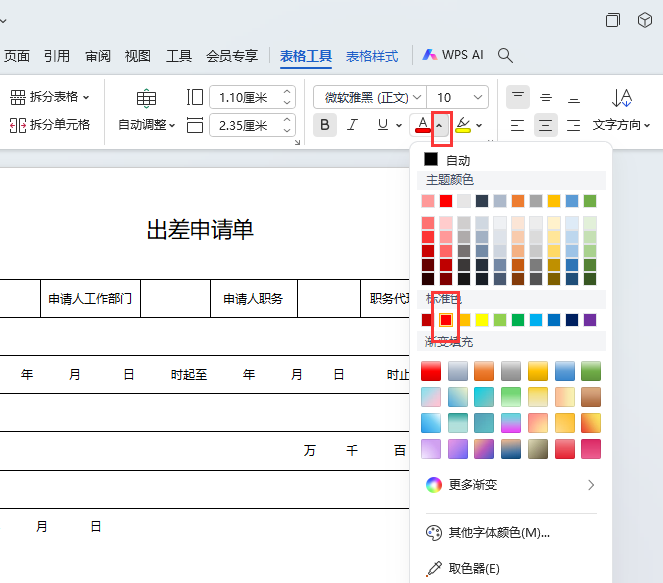This screenshot has width=663, height=583.
Task: Open the 会员专享 ribbon tab
Action: pos(232,56)
